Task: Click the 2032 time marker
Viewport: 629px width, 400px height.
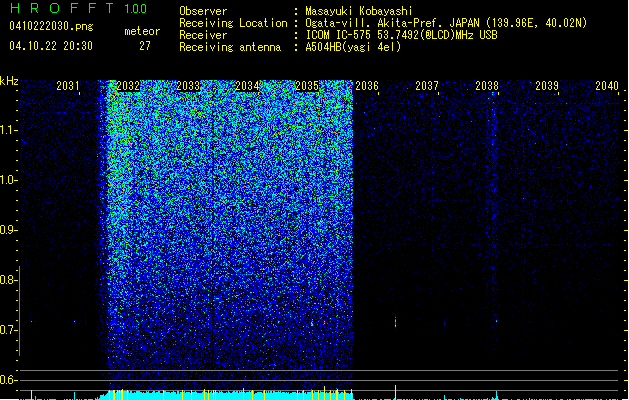Action: point(128,86)
